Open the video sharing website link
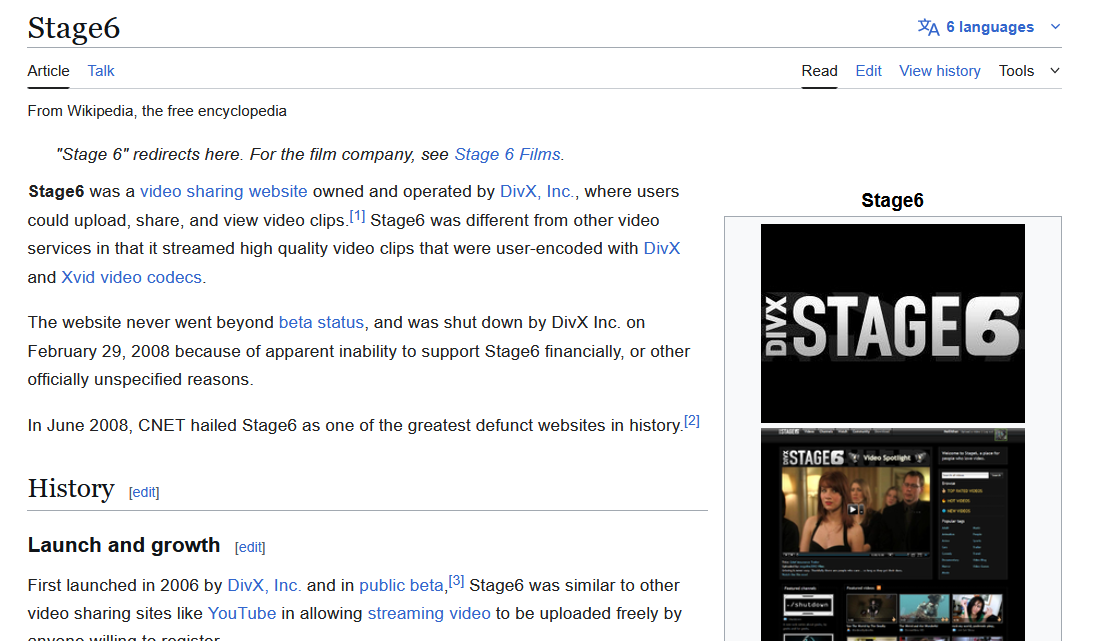1110x641 pixels. [224, 191]
